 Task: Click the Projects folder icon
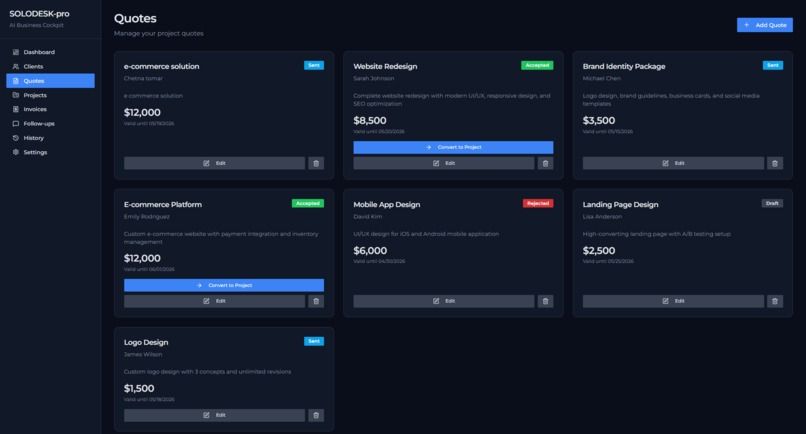tap(16, 95)
